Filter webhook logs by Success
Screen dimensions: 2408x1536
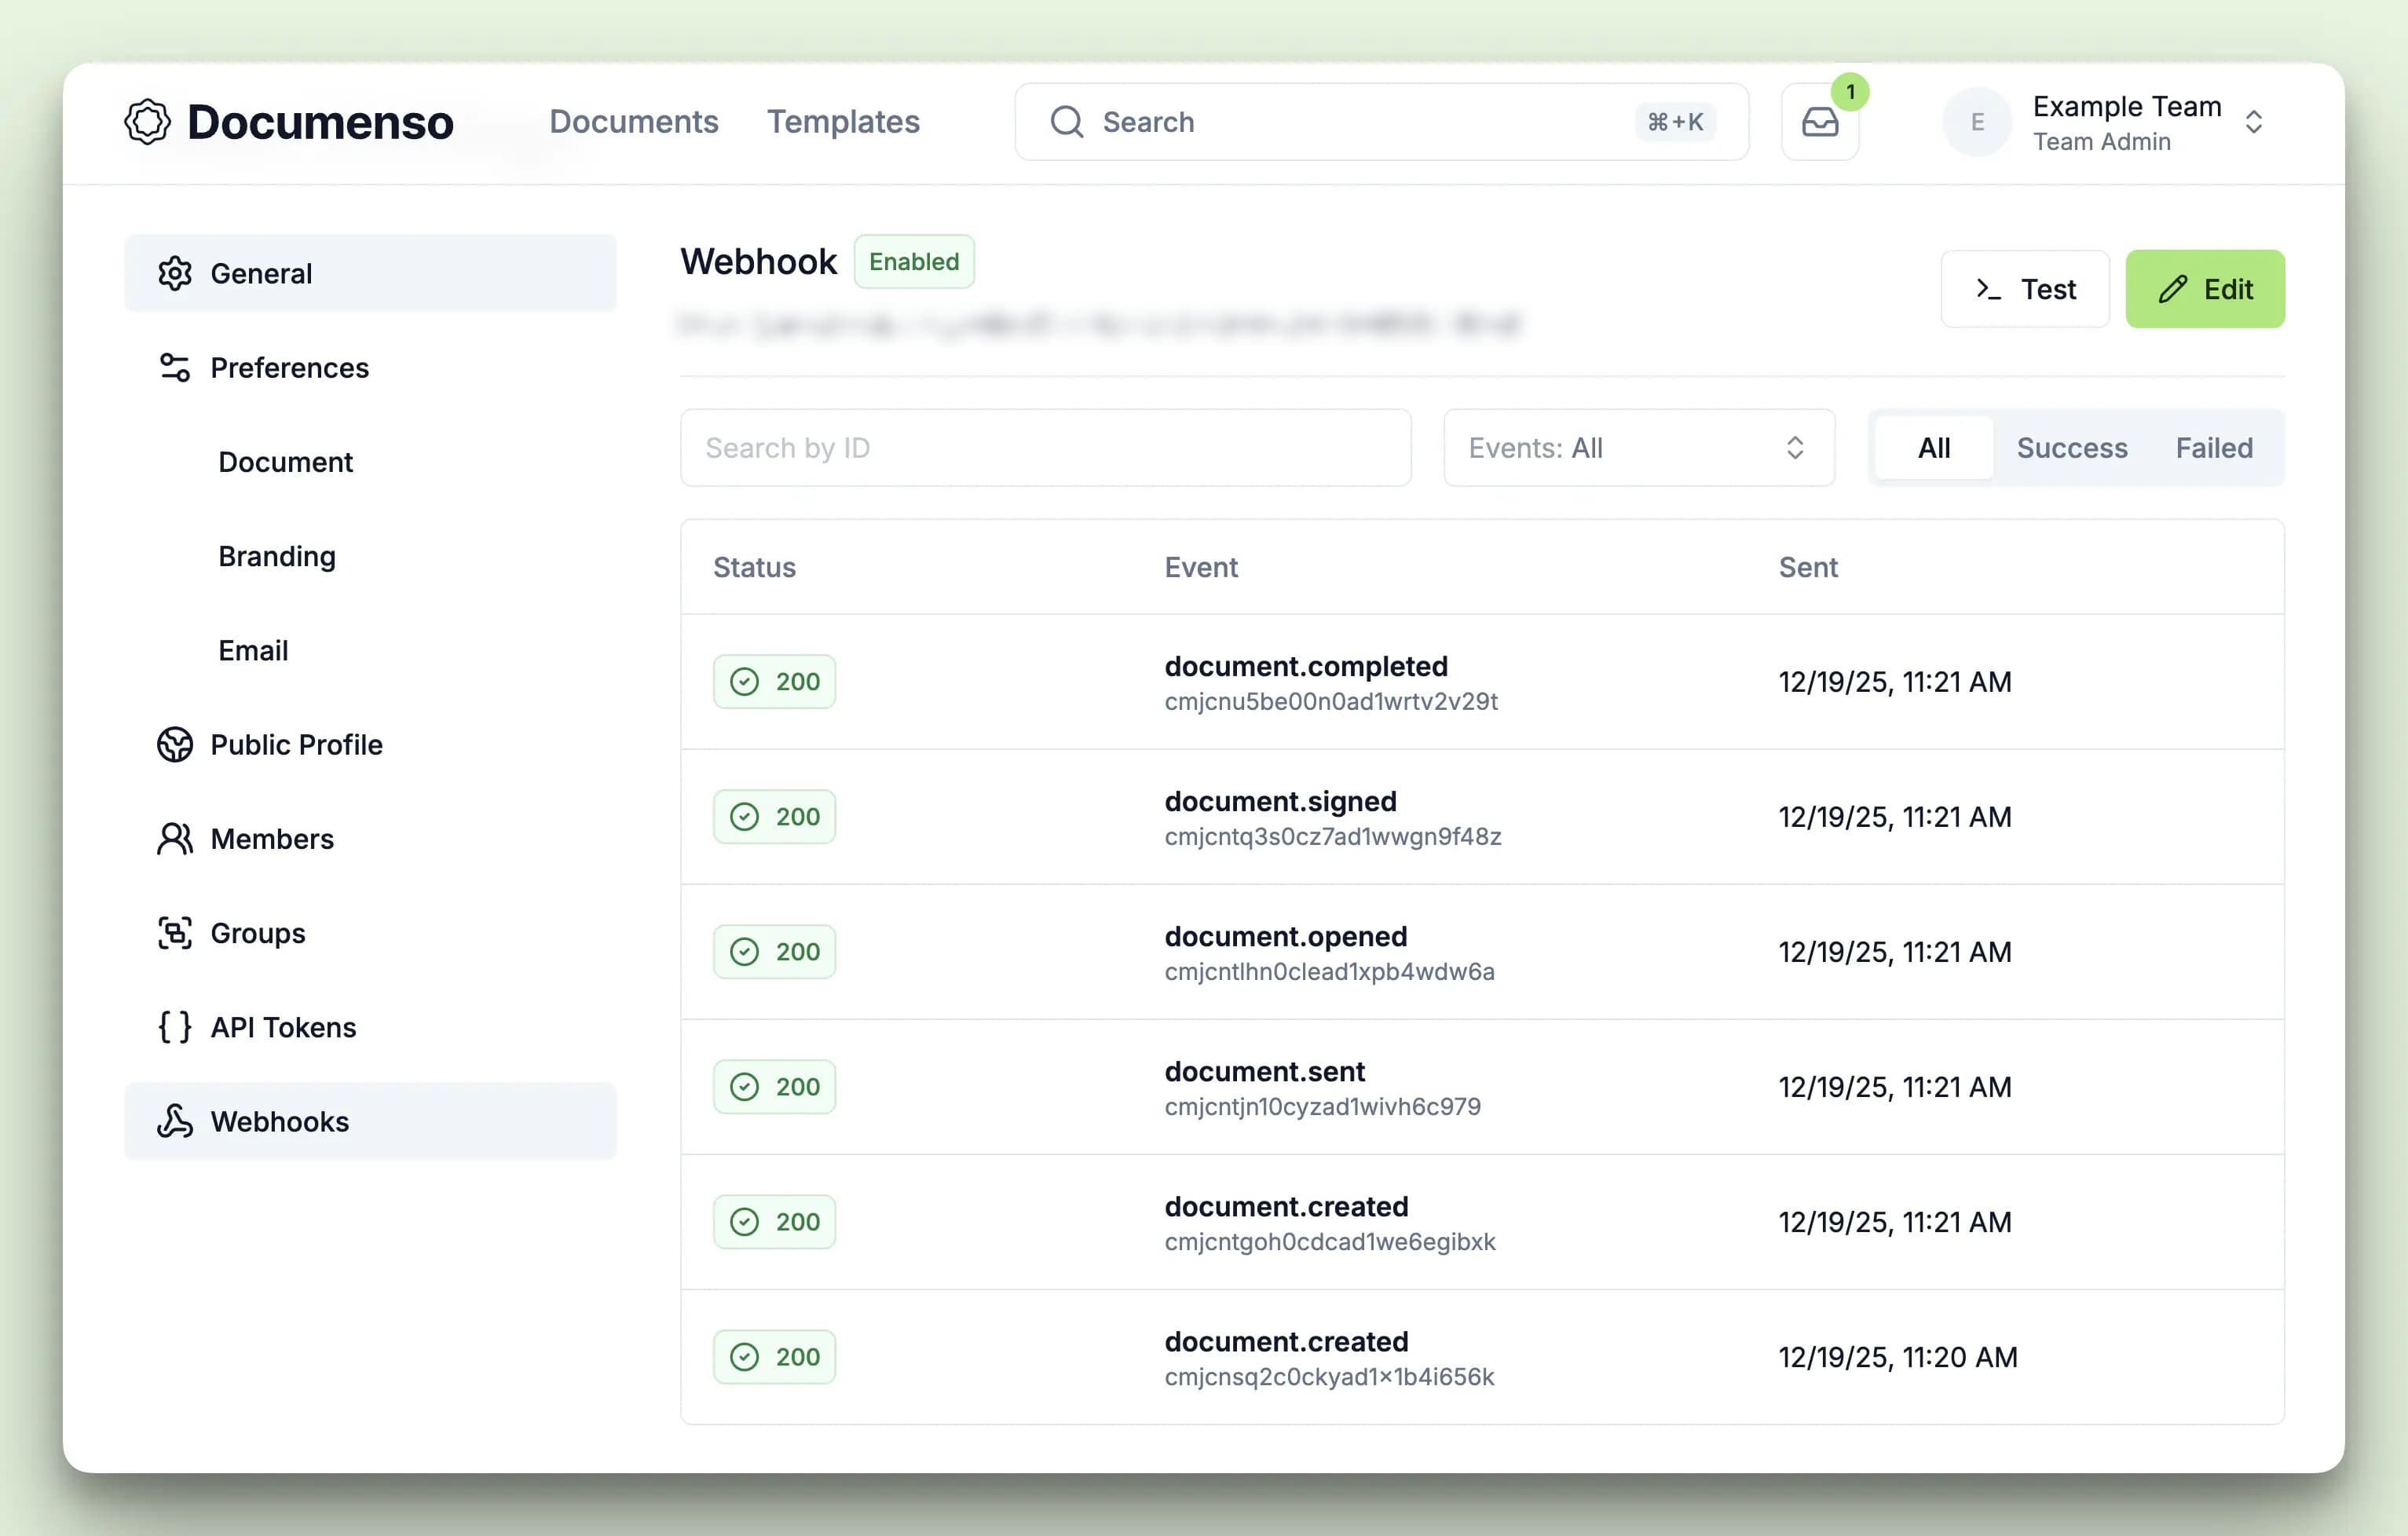pos(2071,447)
